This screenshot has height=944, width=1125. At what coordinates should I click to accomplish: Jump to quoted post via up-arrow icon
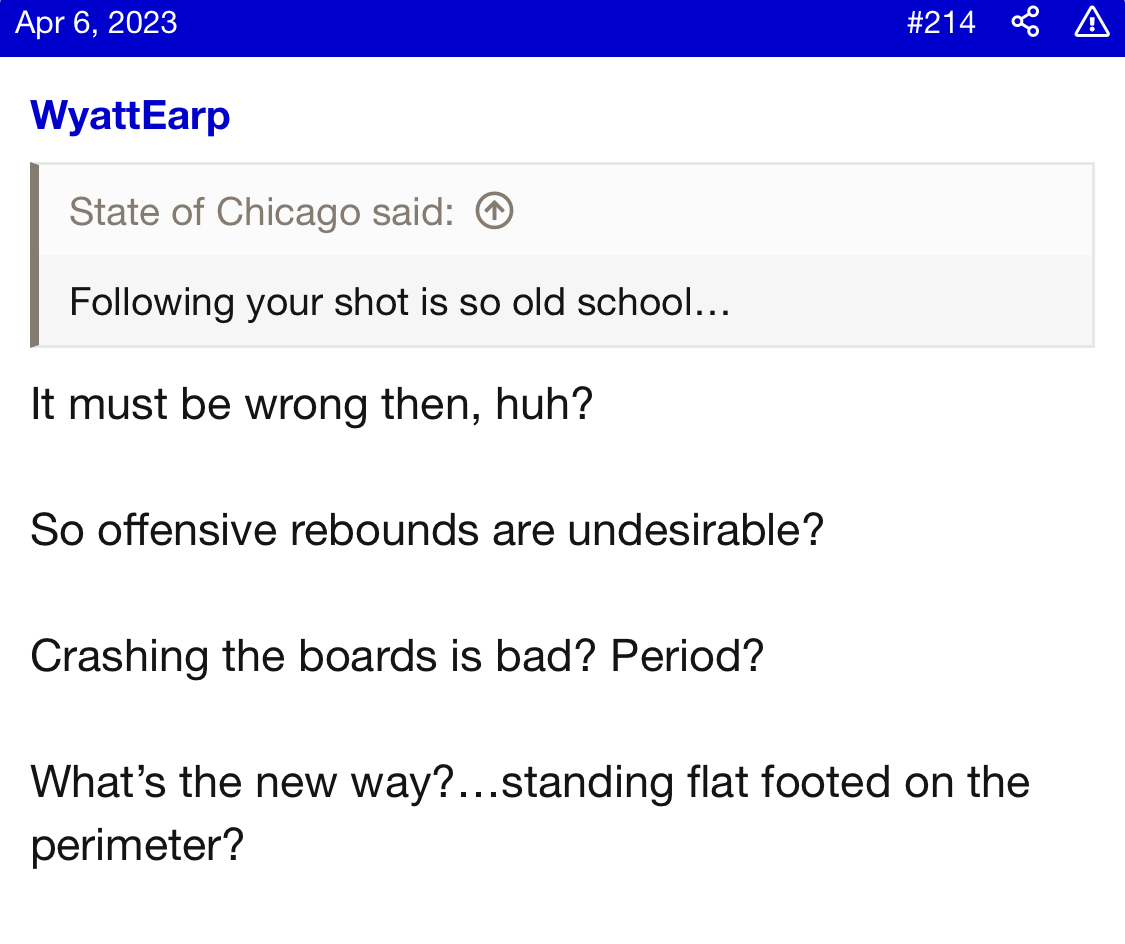click(494, 211)
